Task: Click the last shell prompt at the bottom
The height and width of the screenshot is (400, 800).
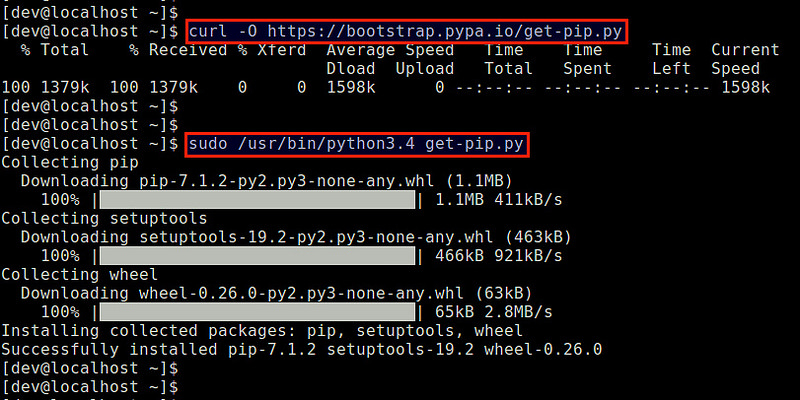Action: click(x=90, y=387)
